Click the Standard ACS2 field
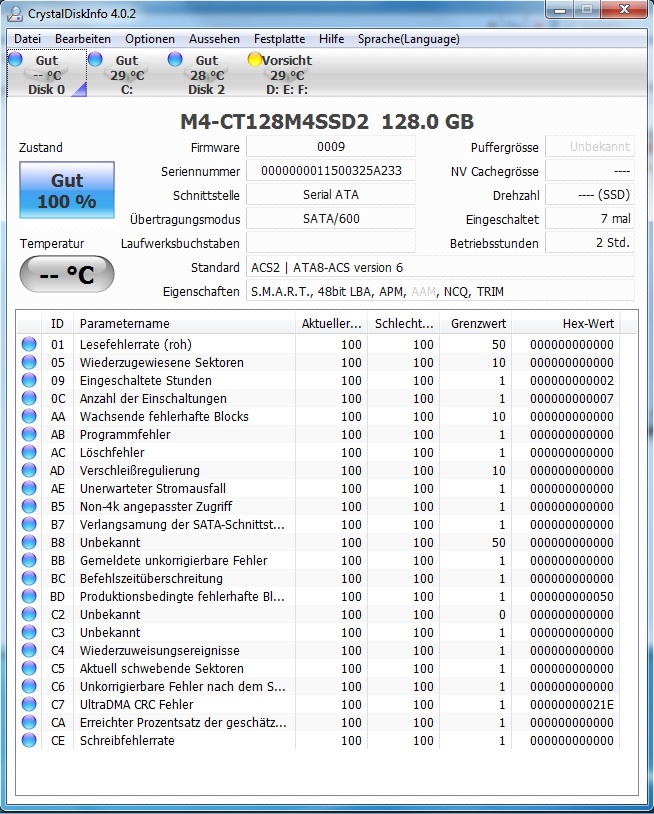 [440, 267]
